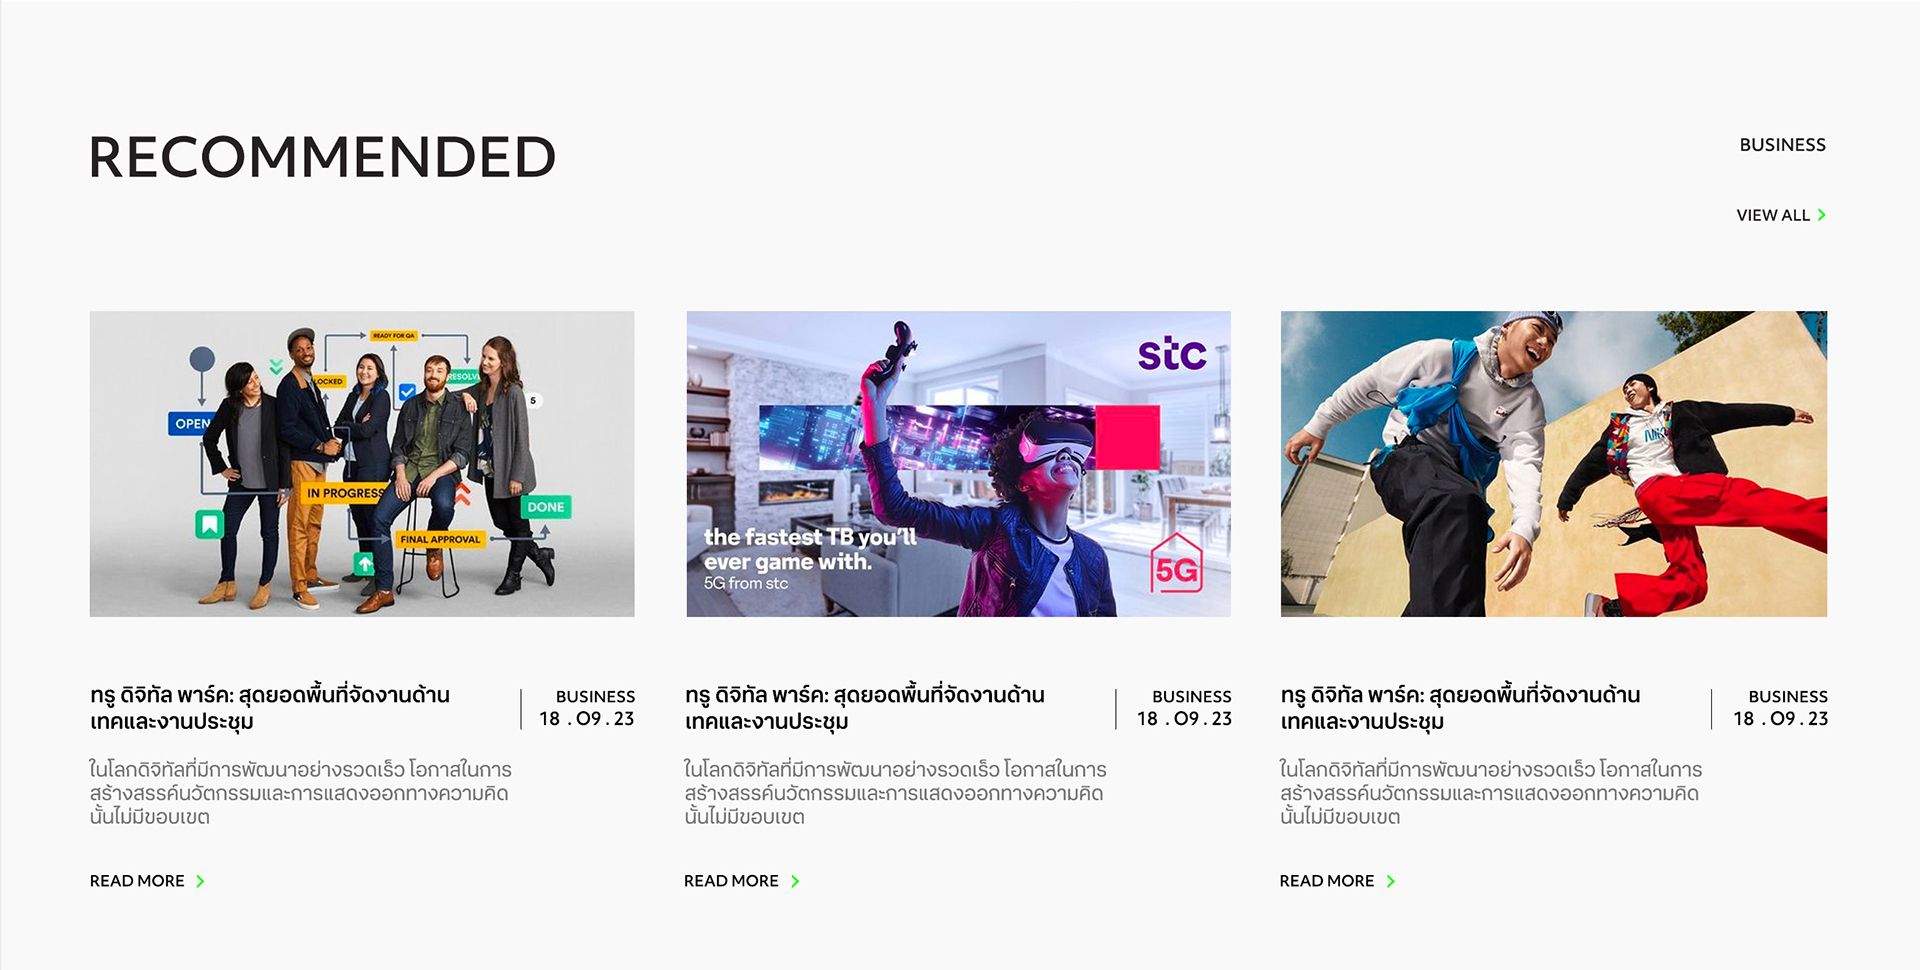
Task: Click the third article's Thai headline
Action: [1460, 708]
